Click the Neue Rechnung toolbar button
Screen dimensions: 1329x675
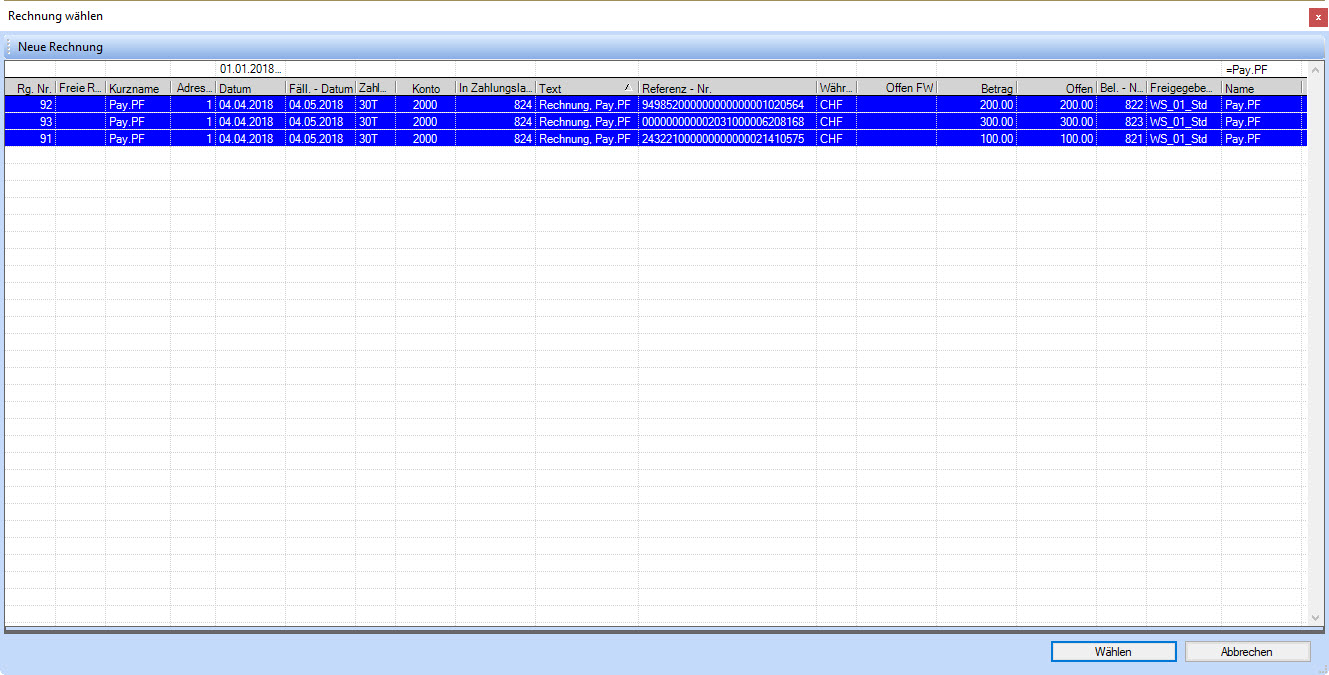pyautogui.click(x=60, y=47)
